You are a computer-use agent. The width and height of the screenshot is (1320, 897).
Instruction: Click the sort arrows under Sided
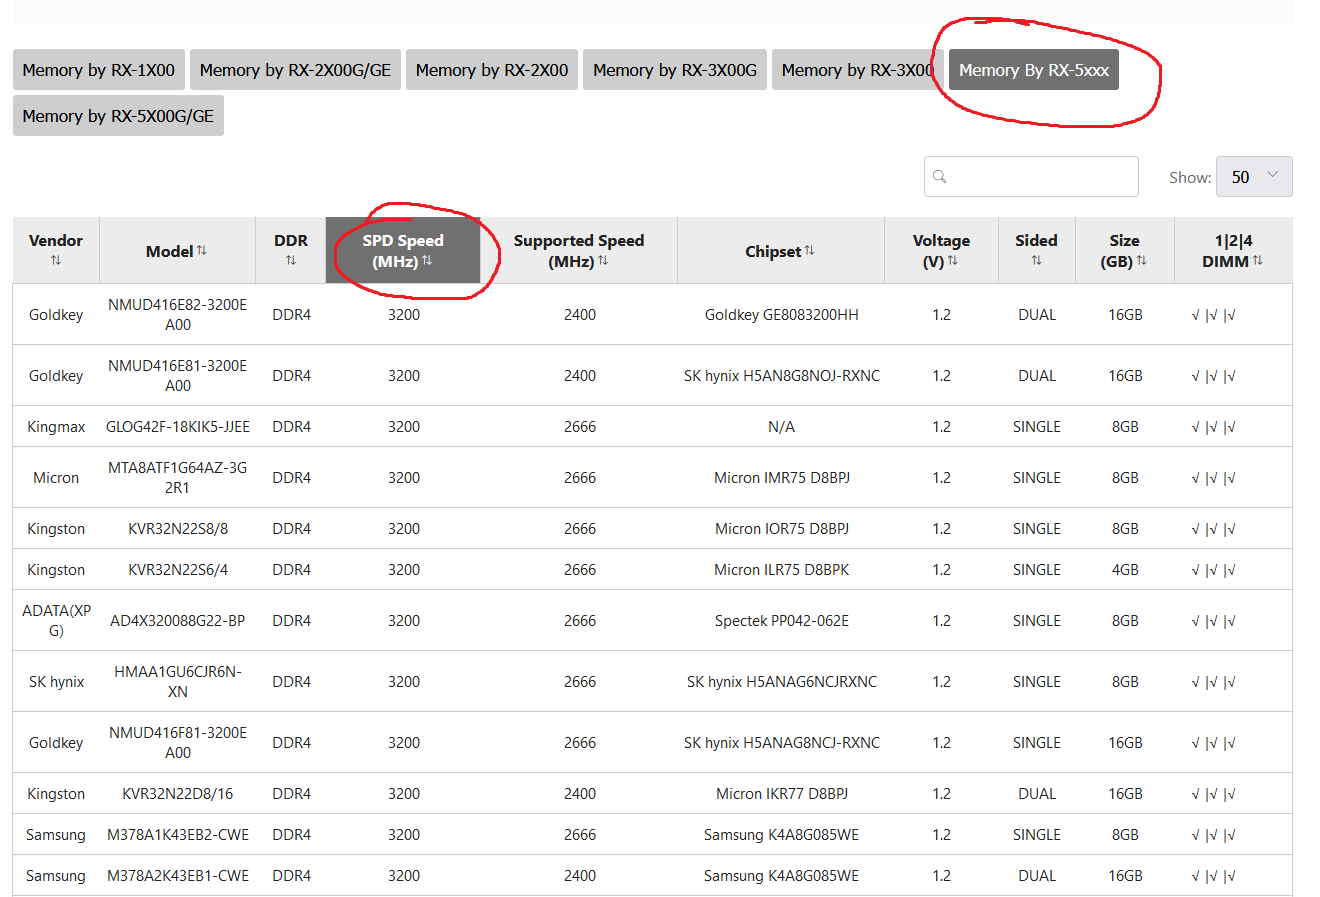(1037, 261)
